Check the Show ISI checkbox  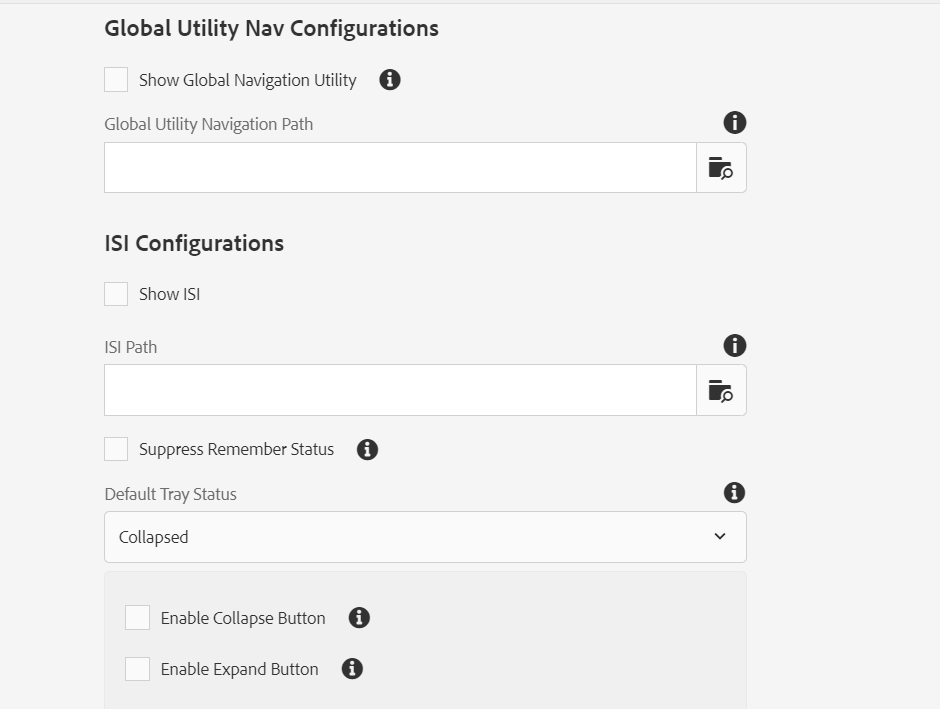click(116, 294)
